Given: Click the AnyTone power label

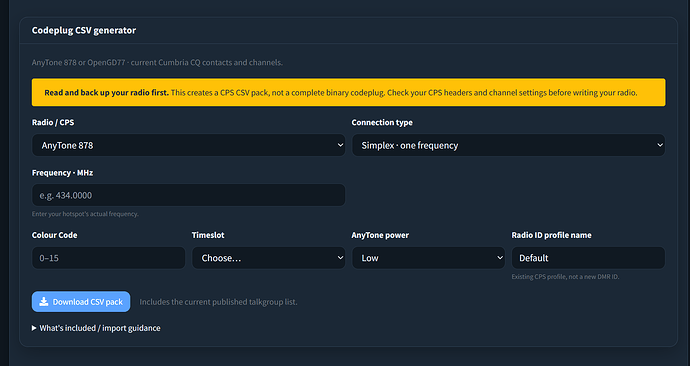Looking at the screenshot, I should tap(380, 235).
